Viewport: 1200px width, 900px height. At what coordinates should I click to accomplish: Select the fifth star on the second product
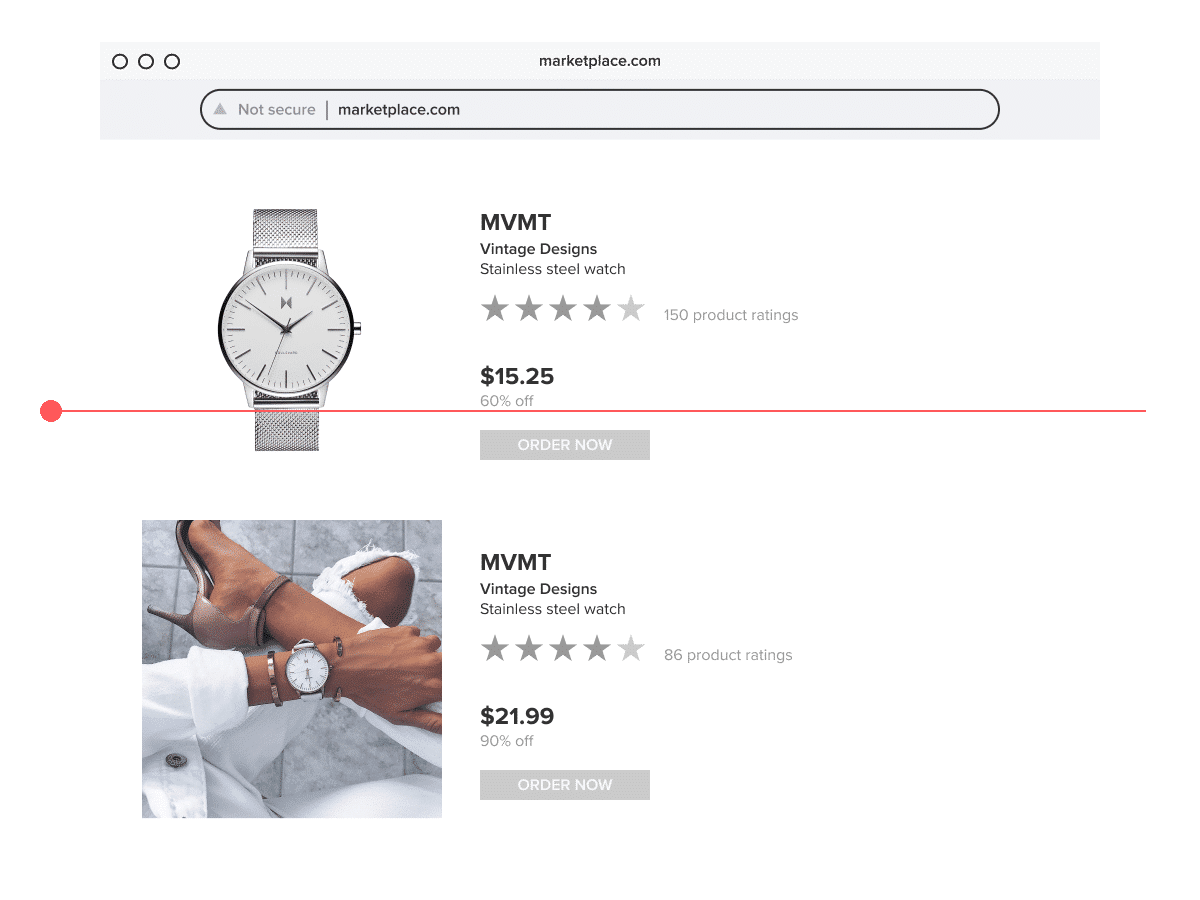coord(631,648)
